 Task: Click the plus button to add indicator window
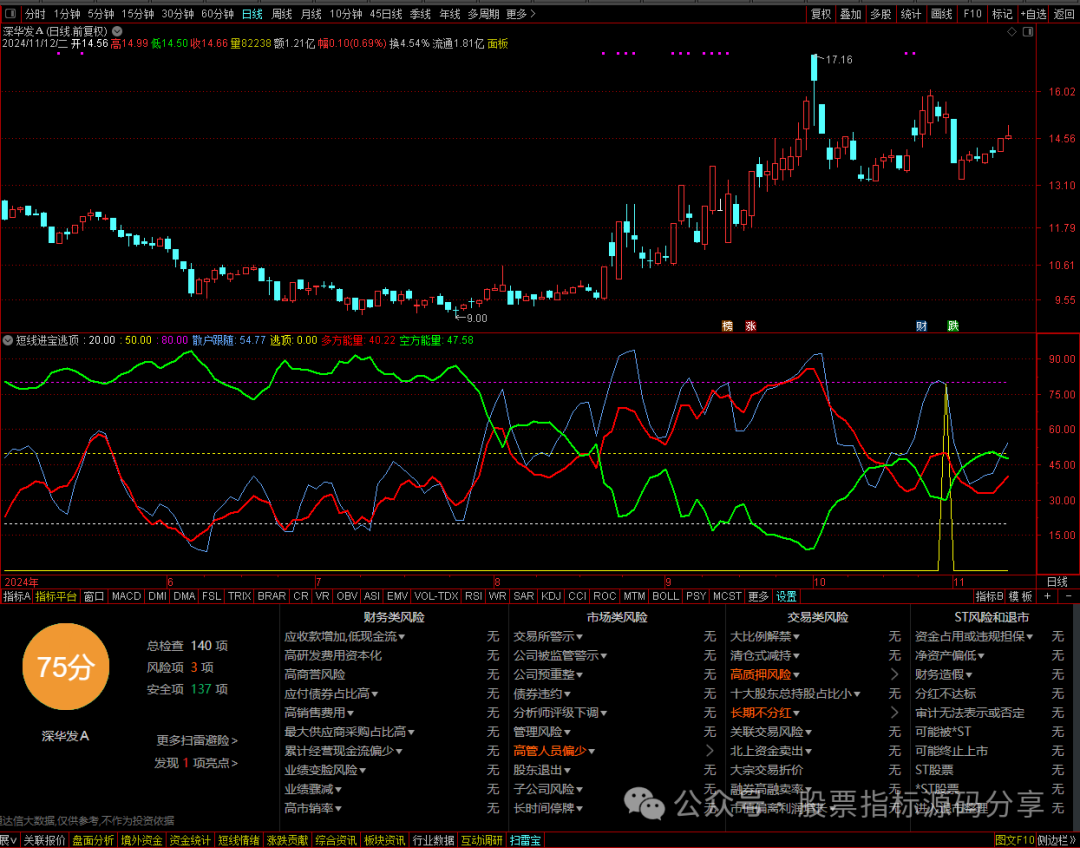tap(1047, 596)
